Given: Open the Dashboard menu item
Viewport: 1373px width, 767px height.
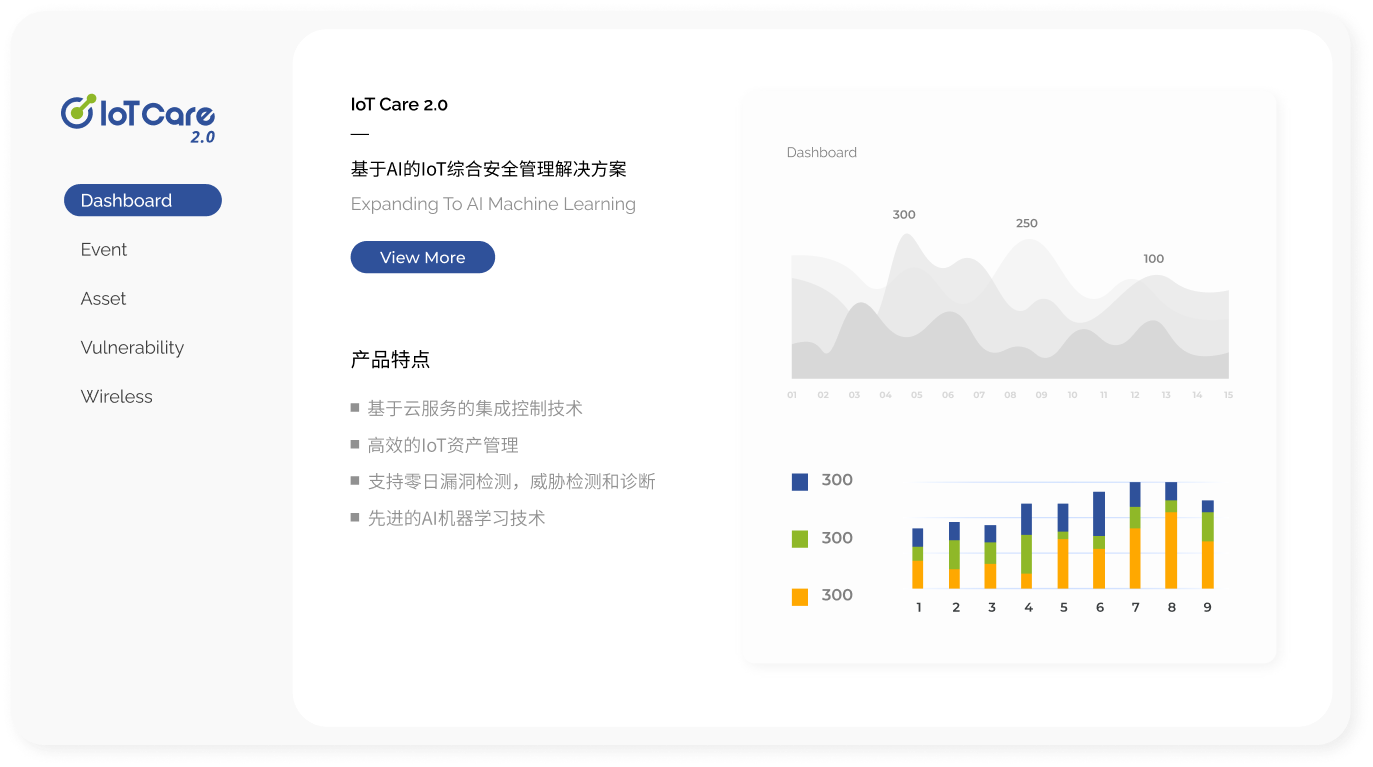Looking at the screenshot, I should 143,200.
